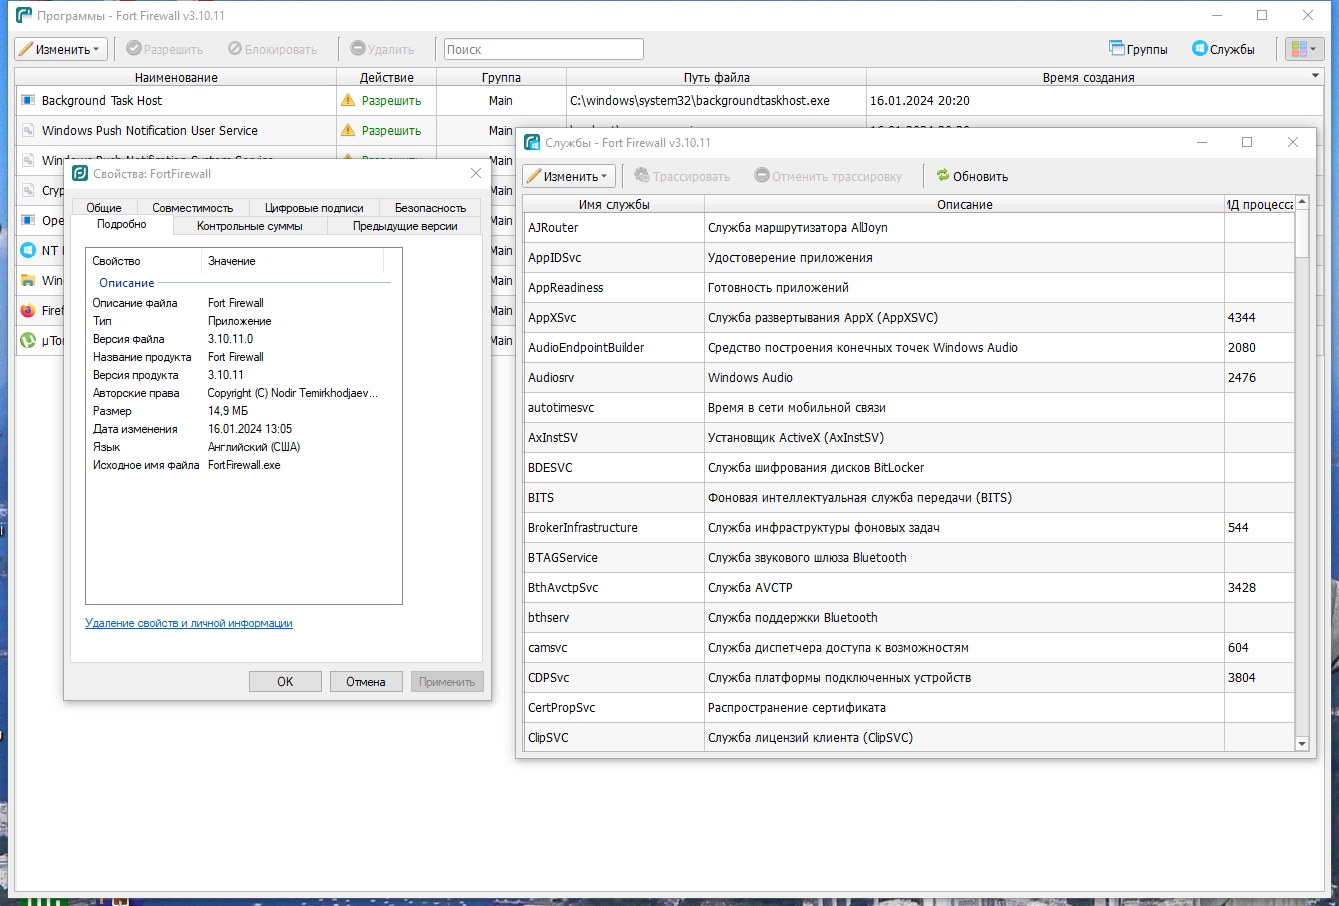Click the FortFirewall.exe original file name value
Image resolution: width=1339 pixels, height=906 pixels.
click(244, 465)
